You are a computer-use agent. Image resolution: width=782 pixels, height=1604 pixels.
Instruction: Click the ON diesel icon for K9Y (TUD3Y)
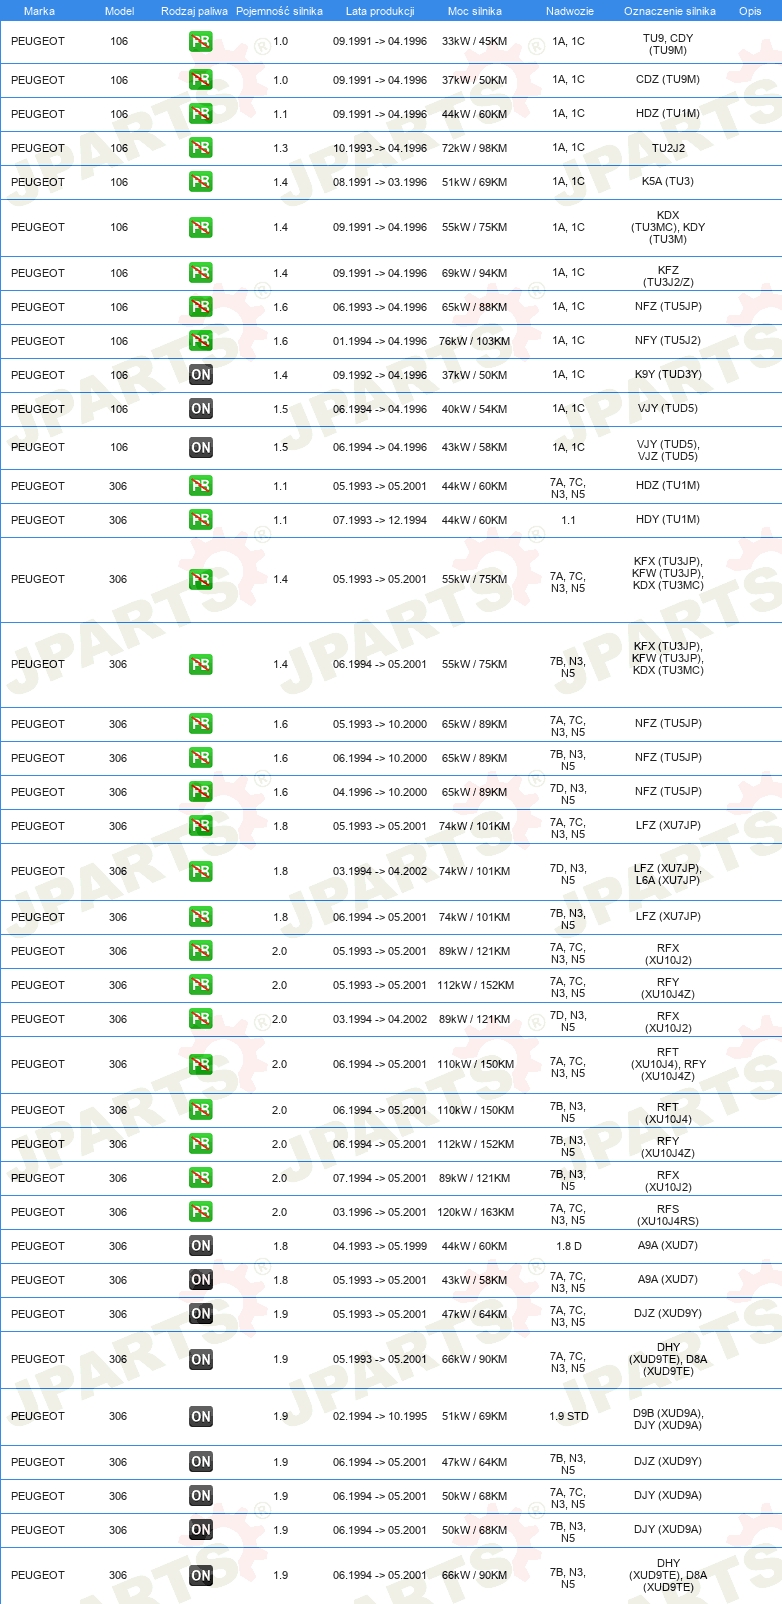pyautogui.click(x=201, y=375)
